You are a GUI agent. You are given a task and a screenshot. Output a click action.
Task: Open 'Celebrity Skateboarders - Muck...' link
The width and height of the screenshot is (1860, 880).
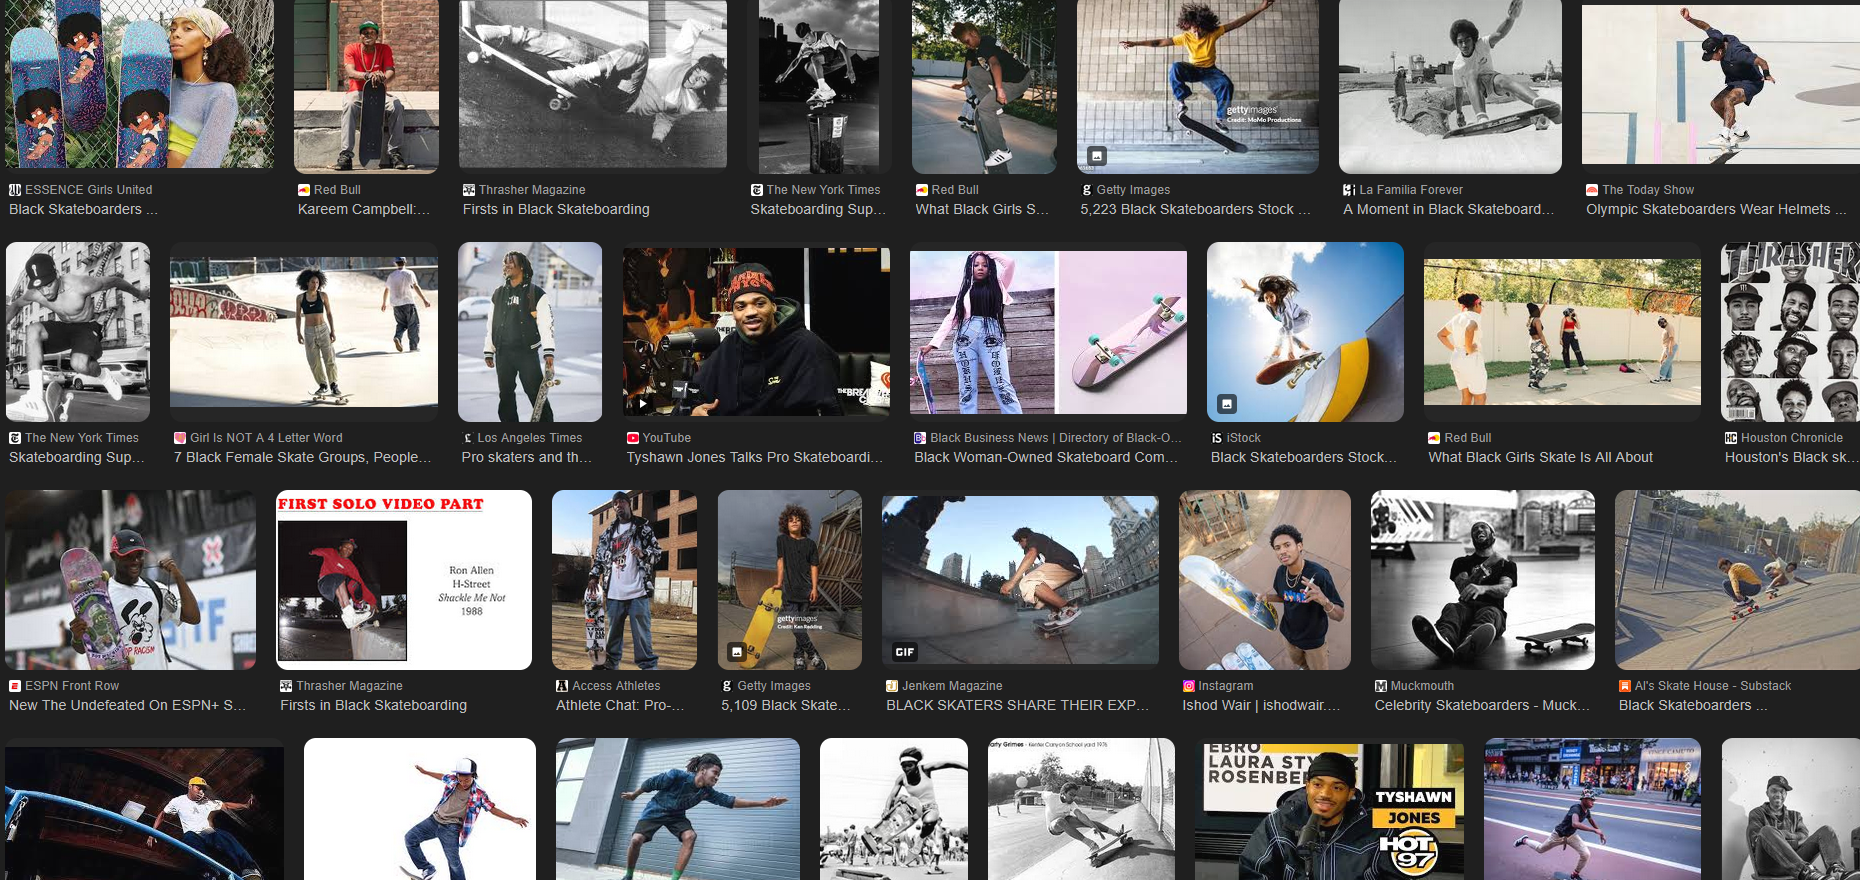point(1482,705)
